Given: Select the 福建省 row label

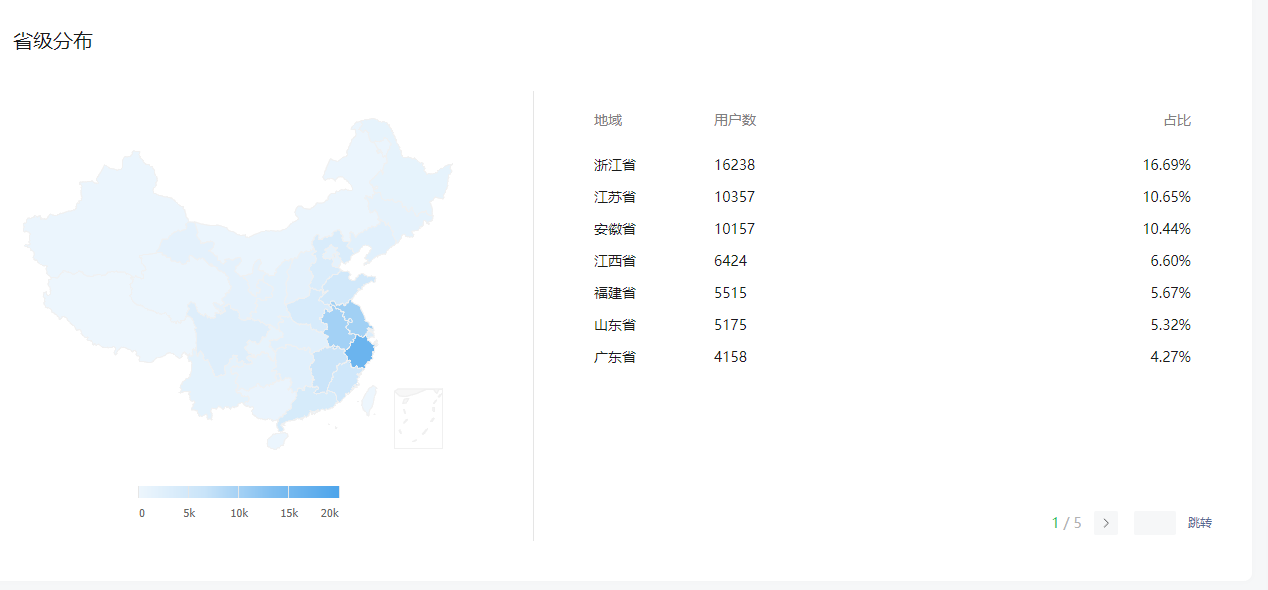Looking at the screenshot, I should 615,293.
